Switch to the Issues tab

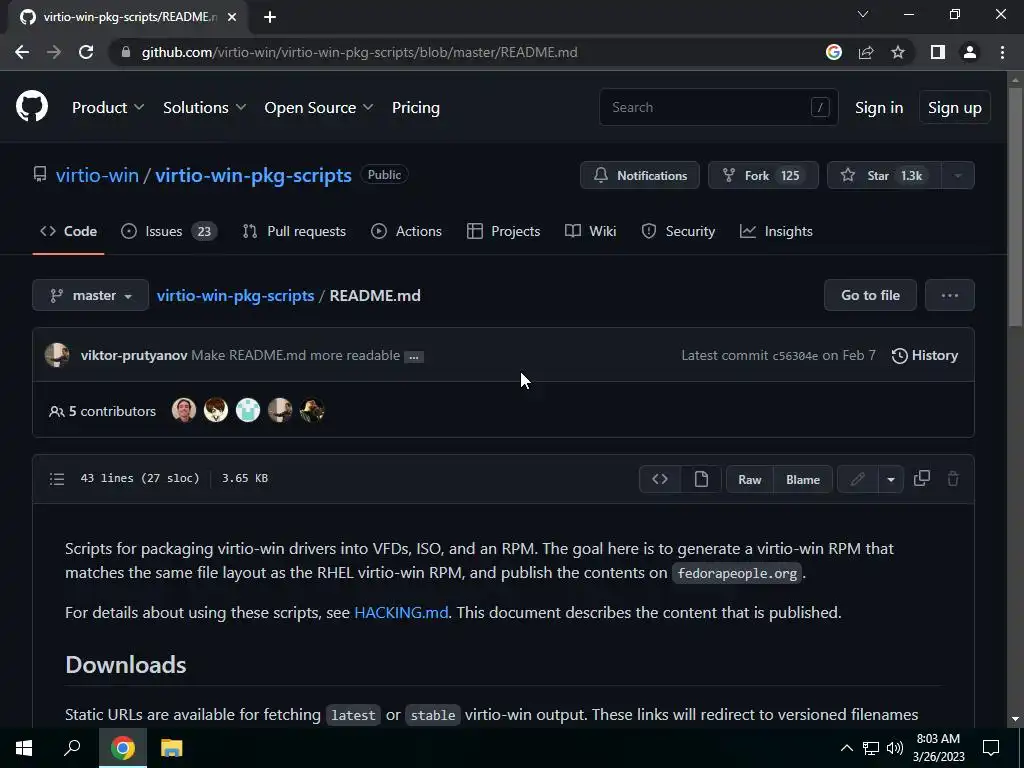(x=169, y=231)
